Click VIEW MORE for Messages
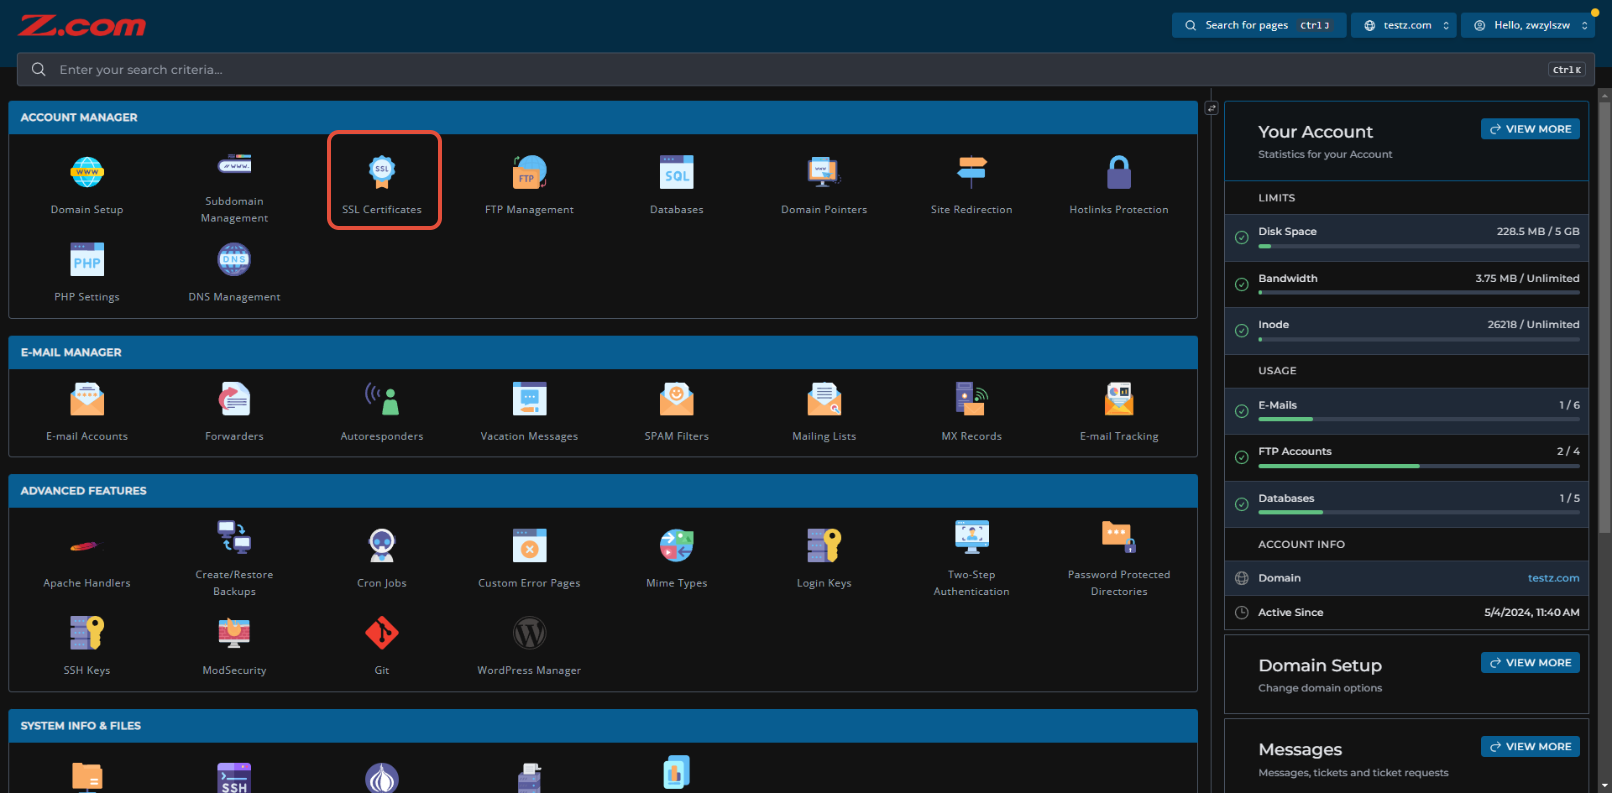Image resolution: width=1612 pixels, height=793 pixels. click(1530, 747)
